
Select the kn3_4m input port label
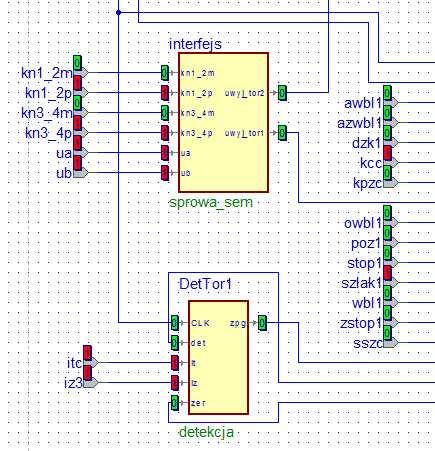tap(47, 113)
